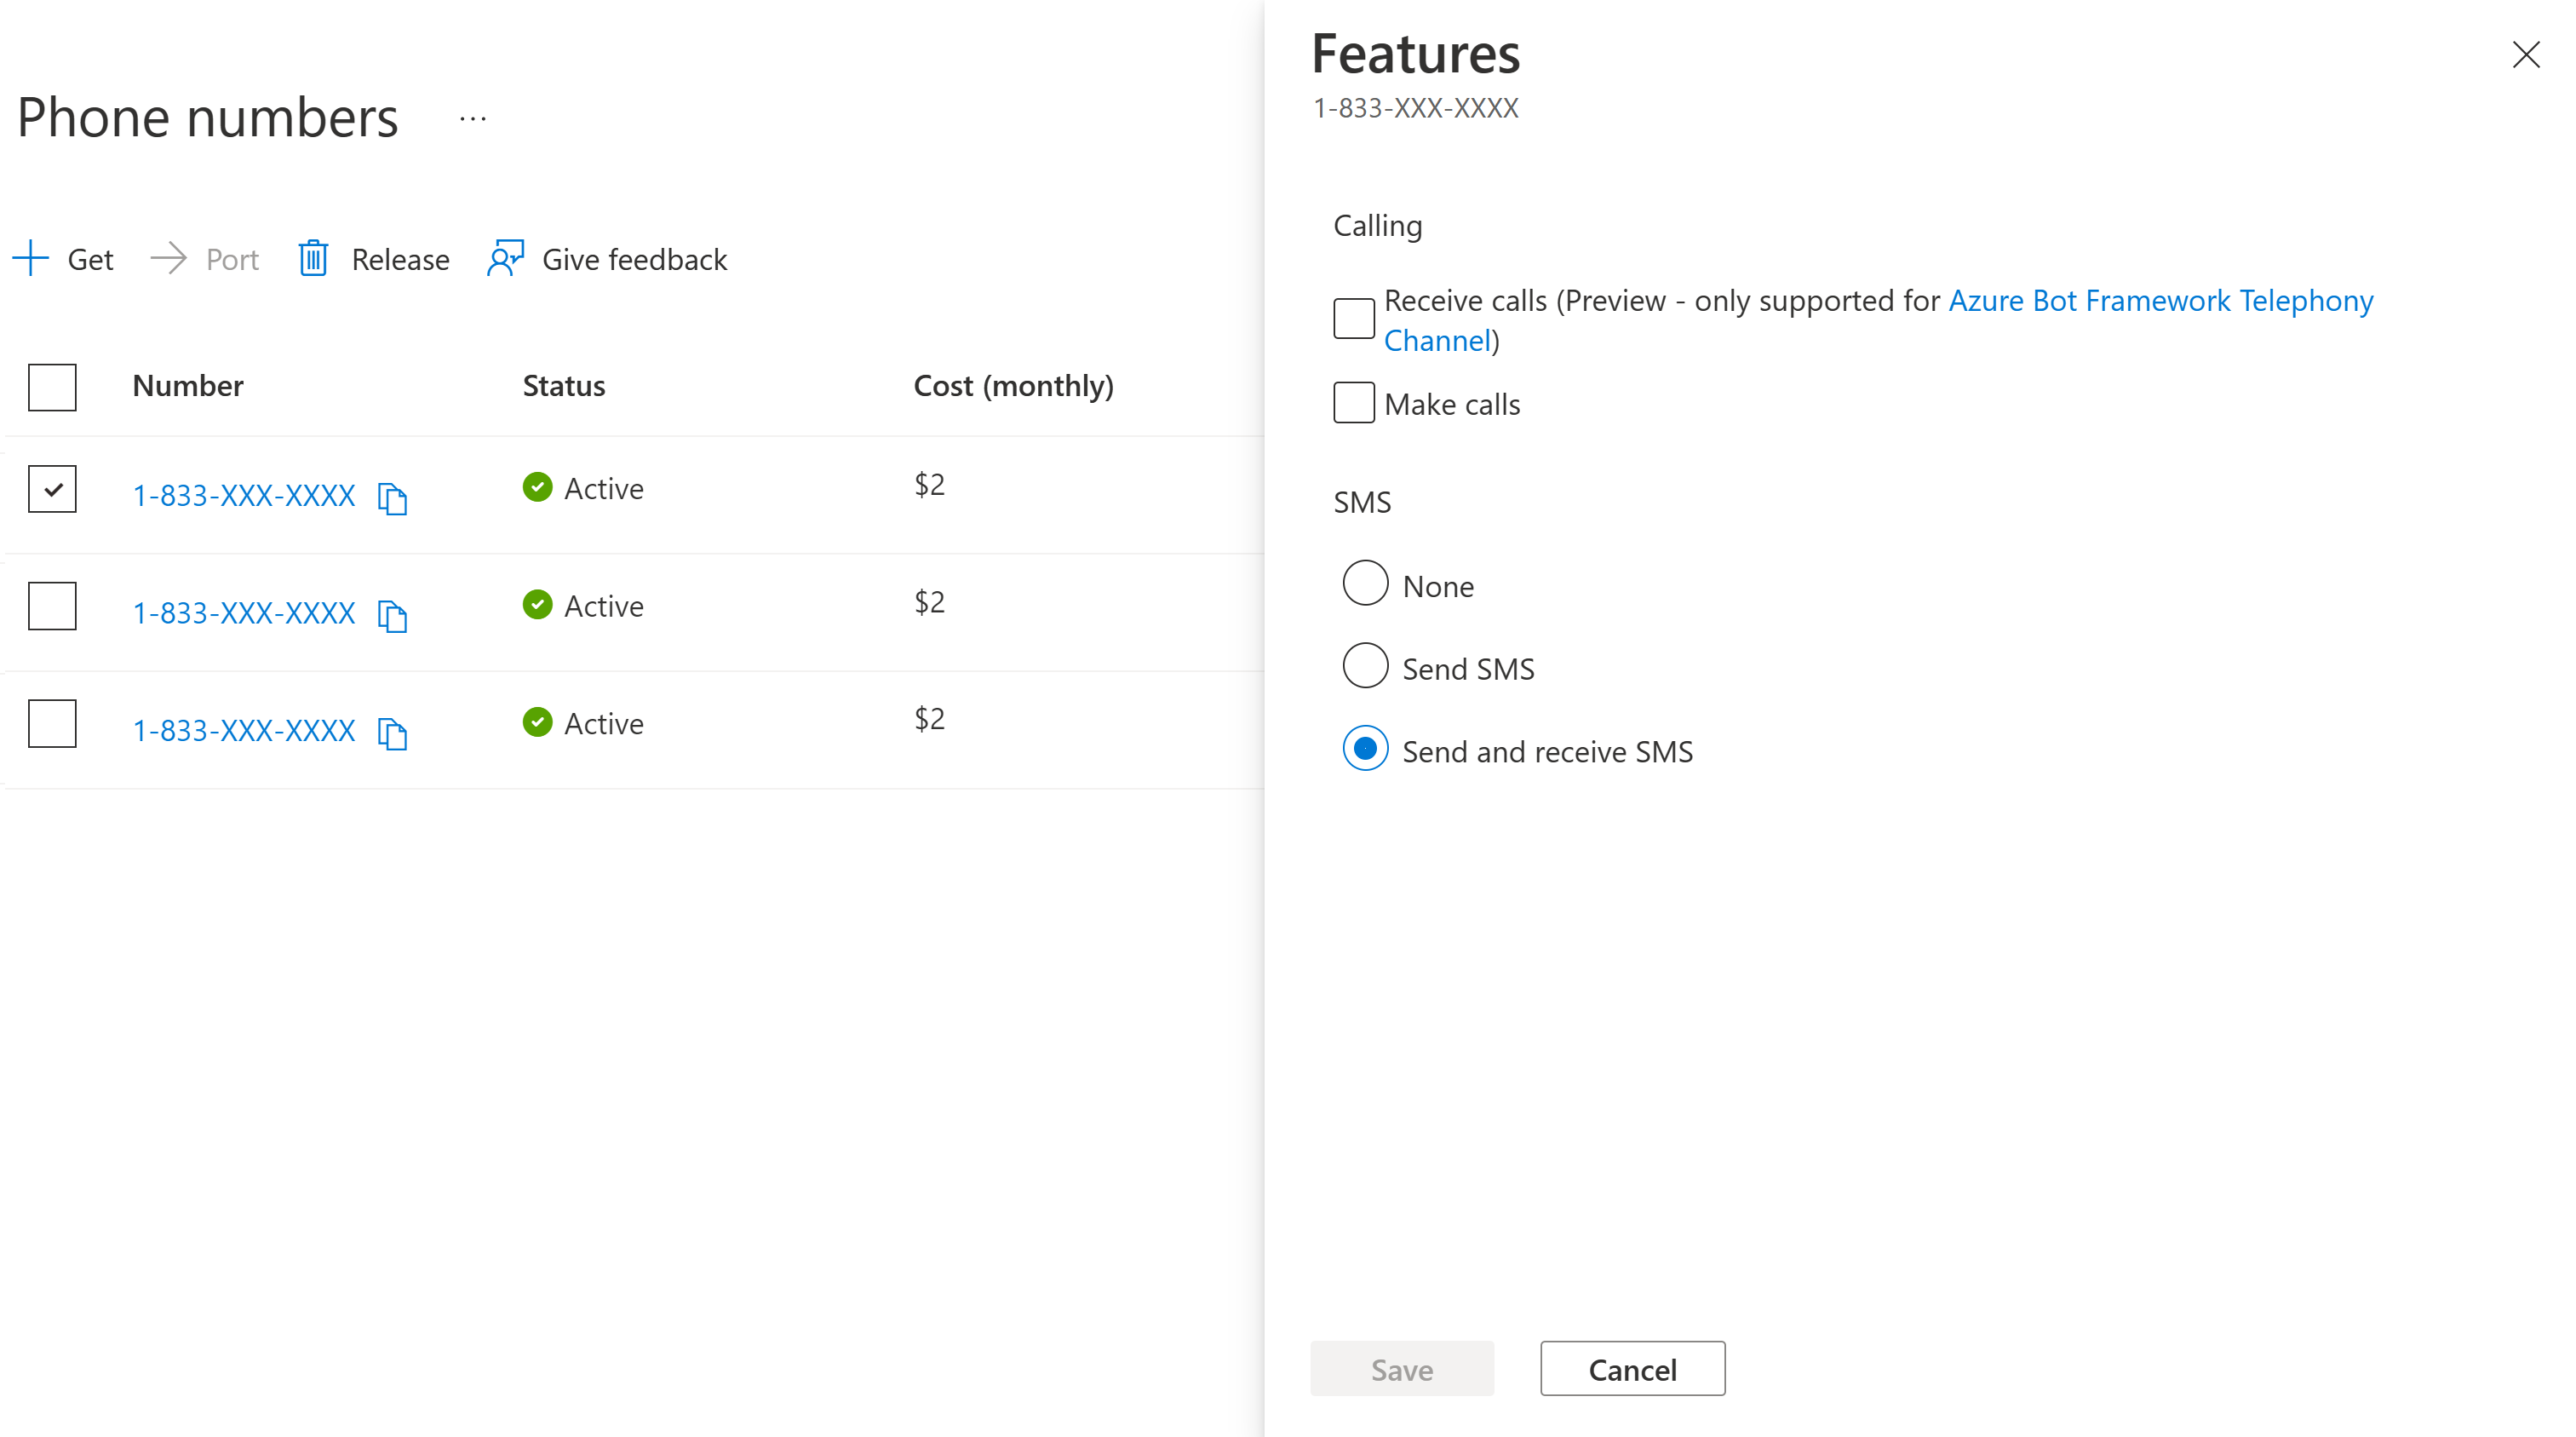The image size is (2576, 1437).
Task: Close the Features panel
Action: point(2526,54)
